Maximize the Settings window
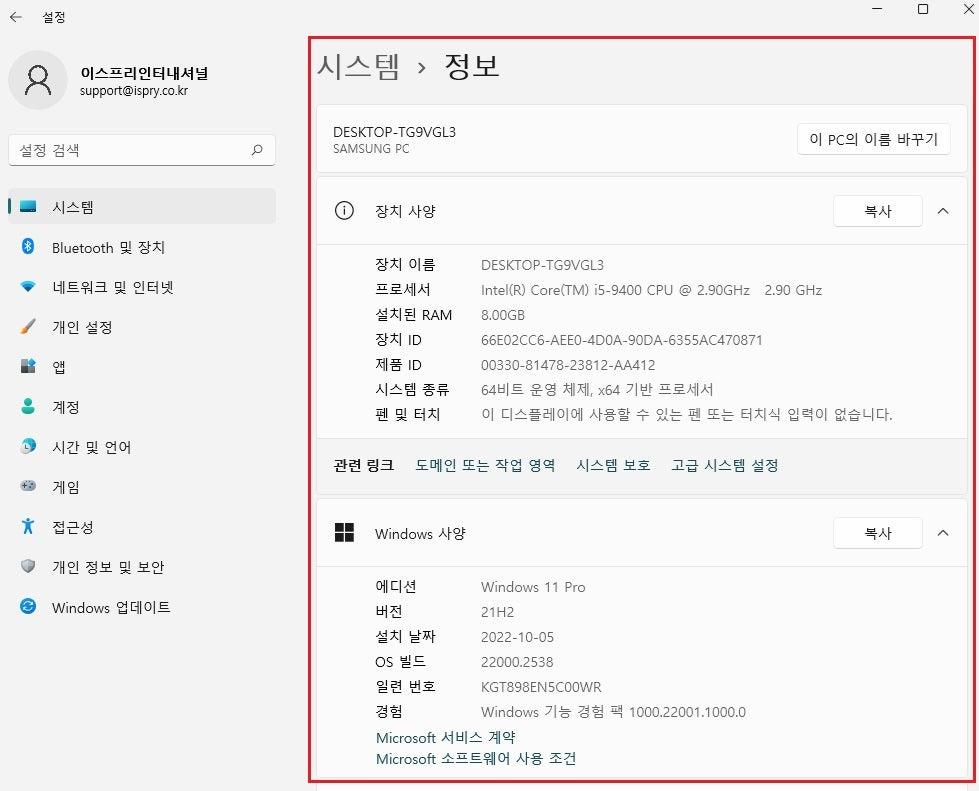Viewport: 979px width, 791px height. pyautogui.click(x=923, y=9)
